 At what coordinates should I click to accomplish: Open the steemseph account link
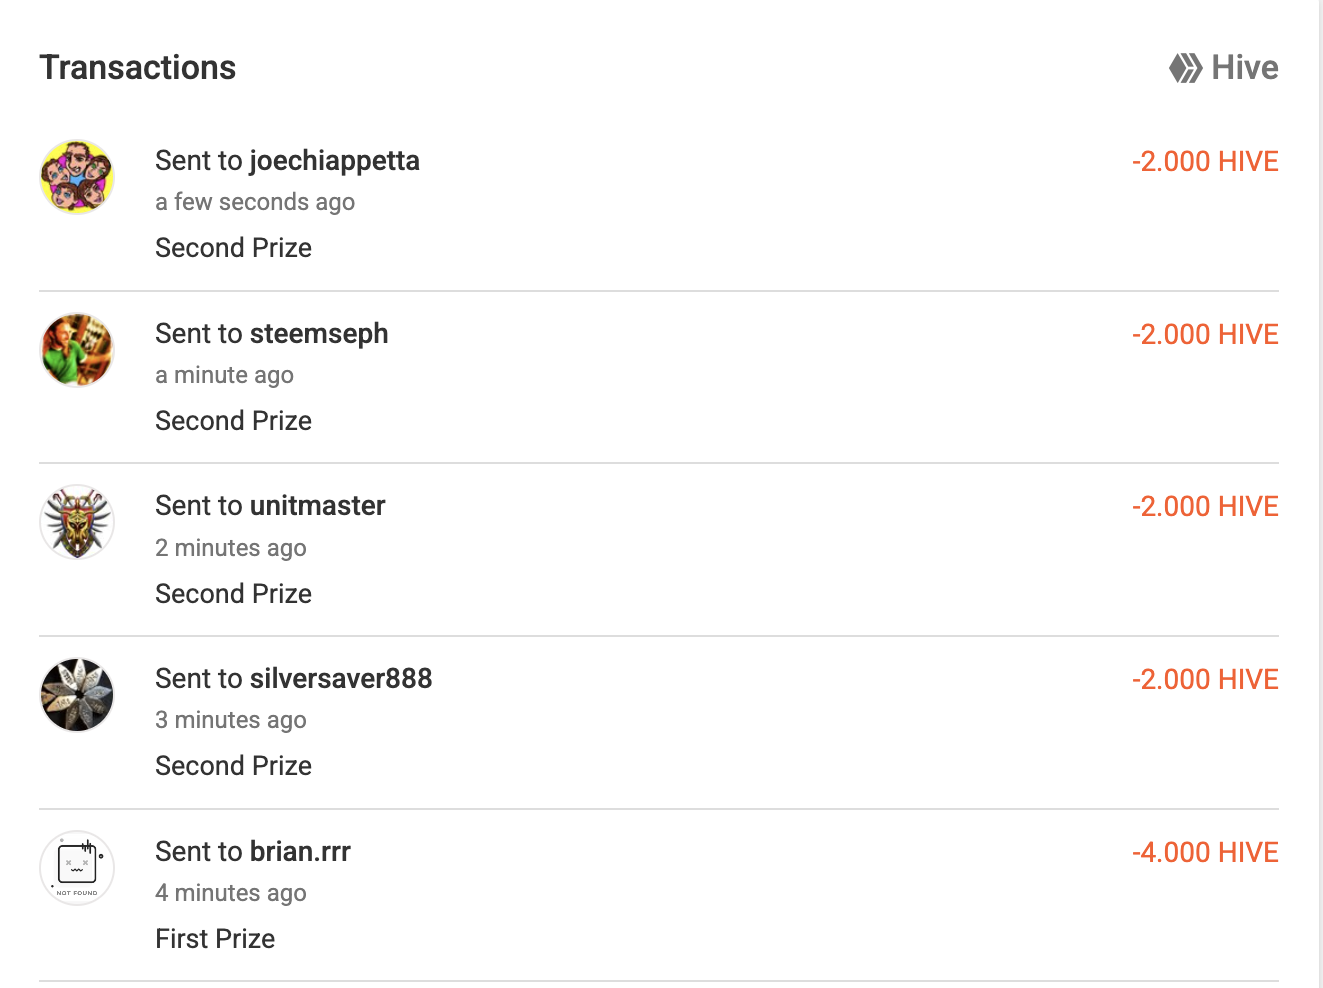point(319,334)
